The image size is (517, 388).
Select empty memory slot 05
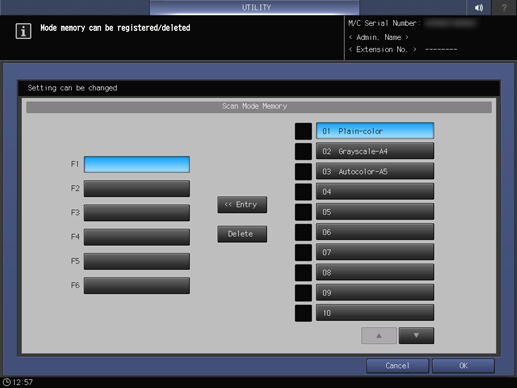point(375,212)
